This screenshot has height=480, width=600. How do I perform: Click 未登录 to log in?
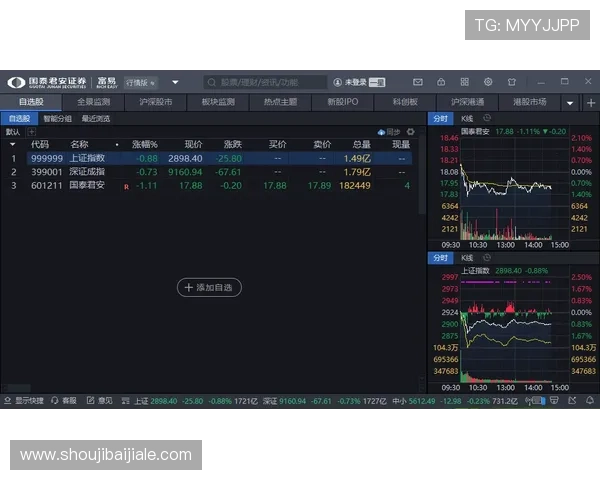(355, 82)
